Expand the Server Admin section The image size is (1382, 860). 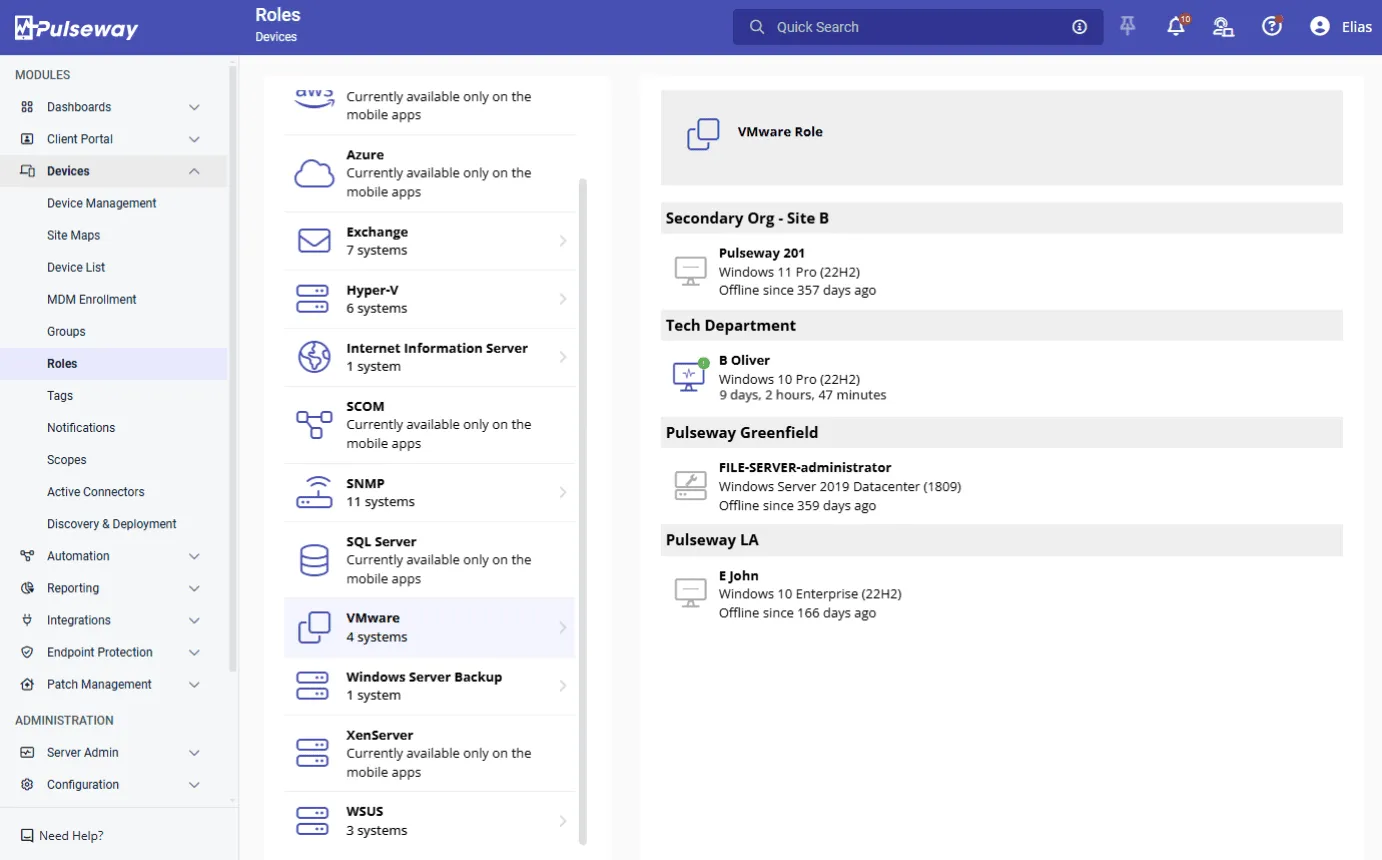tap(194, 752)
